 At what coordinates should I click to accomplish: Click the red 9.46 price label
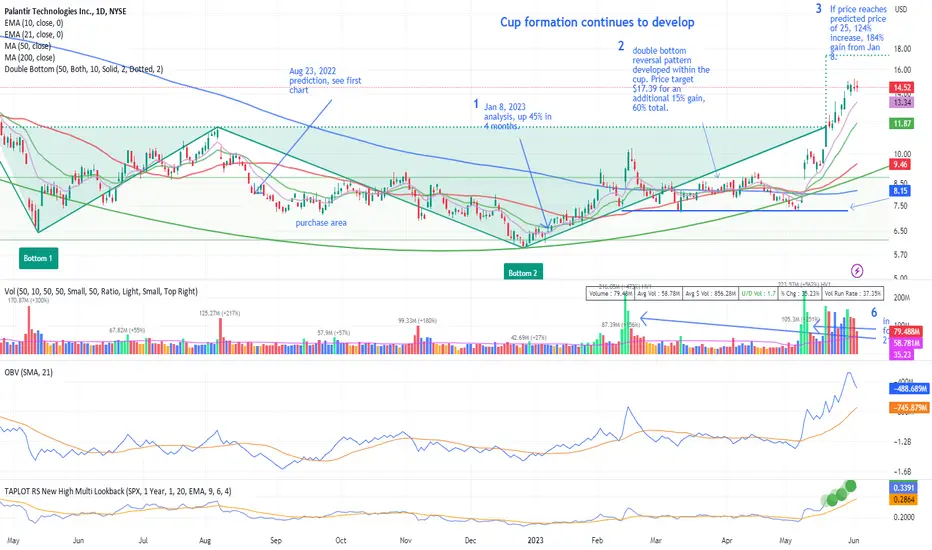(x=900, y=164)
